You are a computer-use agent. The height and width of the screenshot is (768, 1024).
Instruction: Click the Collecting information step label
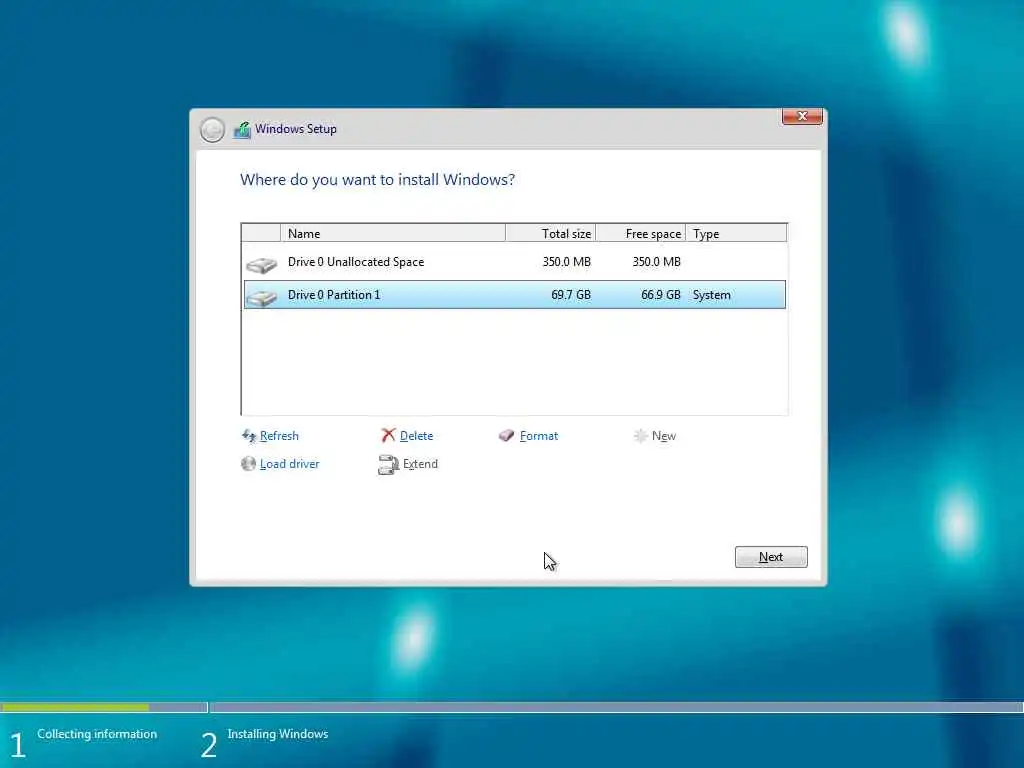pyautogui.click(x=97, y=734)
